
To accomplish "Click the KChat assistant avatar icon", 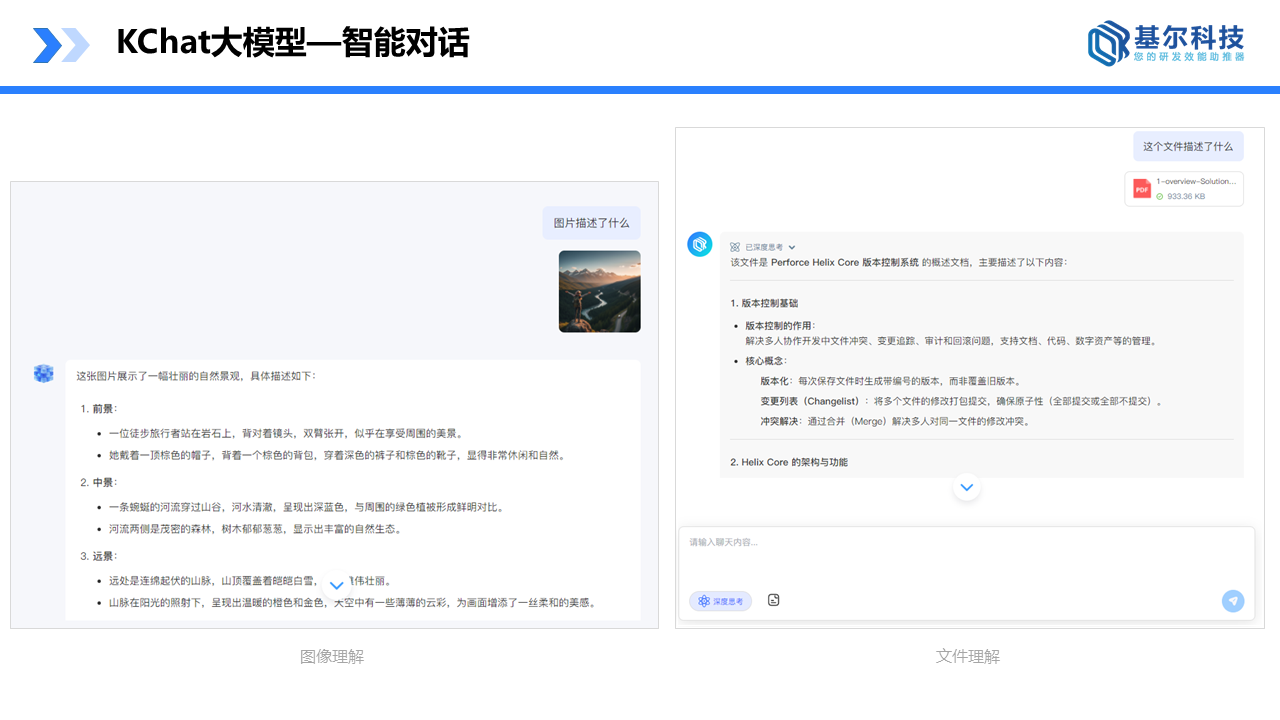I will (x=699, y=244).
